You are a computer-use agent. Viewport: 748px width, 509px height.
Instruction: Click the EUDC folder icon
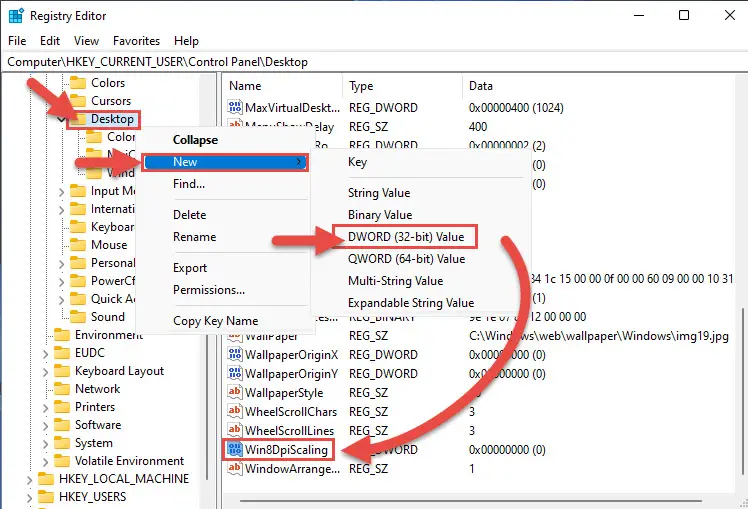62,353
